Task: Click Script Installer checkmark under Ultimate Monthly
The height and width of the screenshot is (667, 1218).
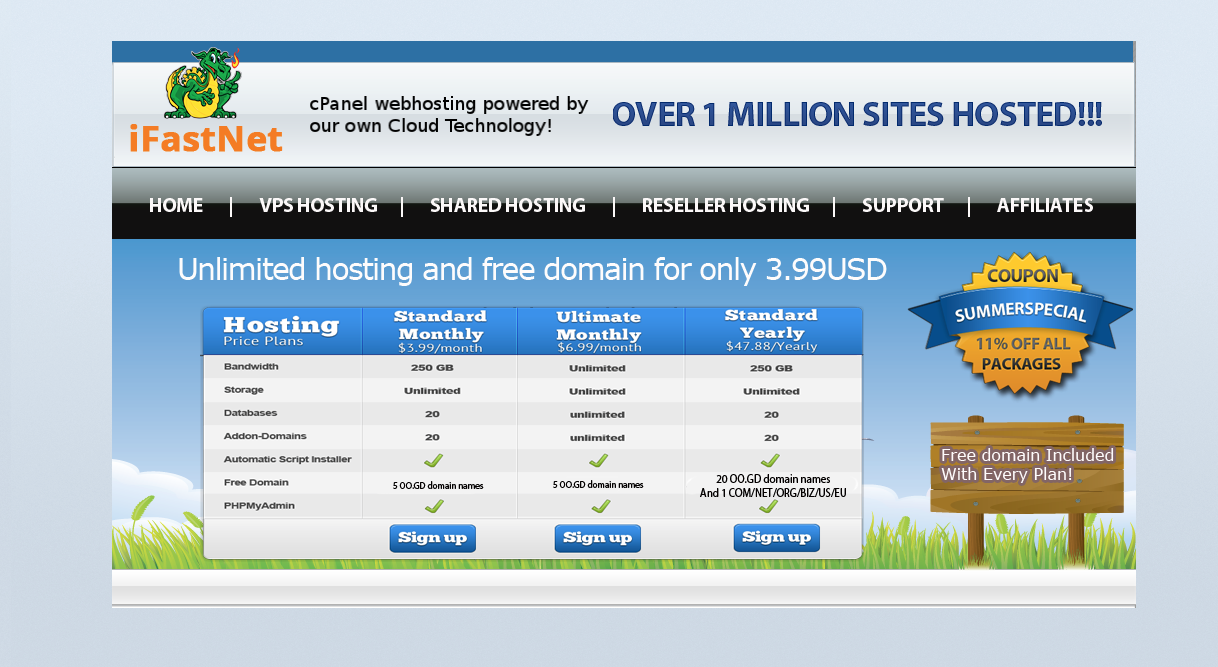Action: [598, 460]
